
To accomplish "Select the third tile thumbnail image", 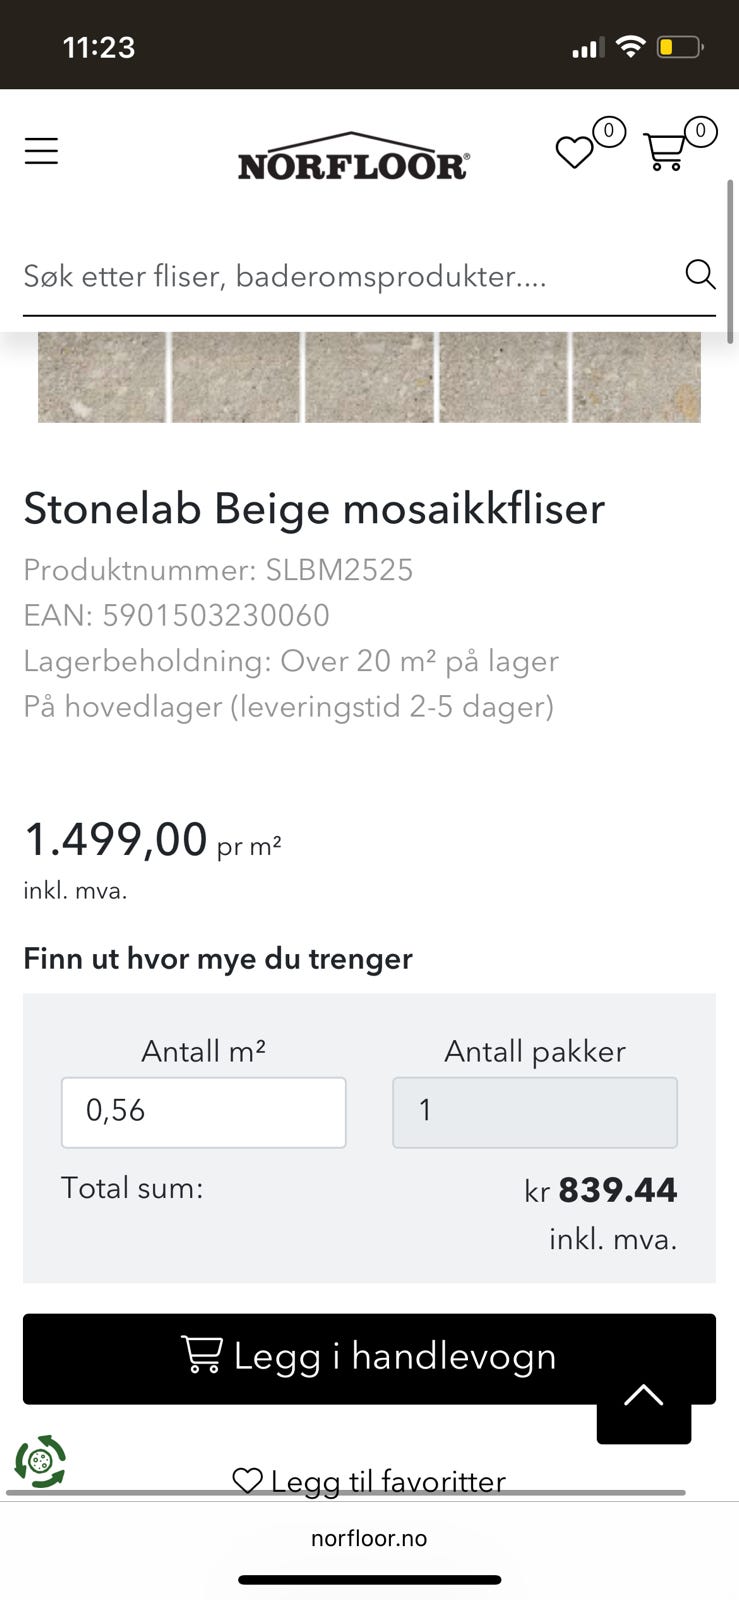I will click(x=369, y=377).
